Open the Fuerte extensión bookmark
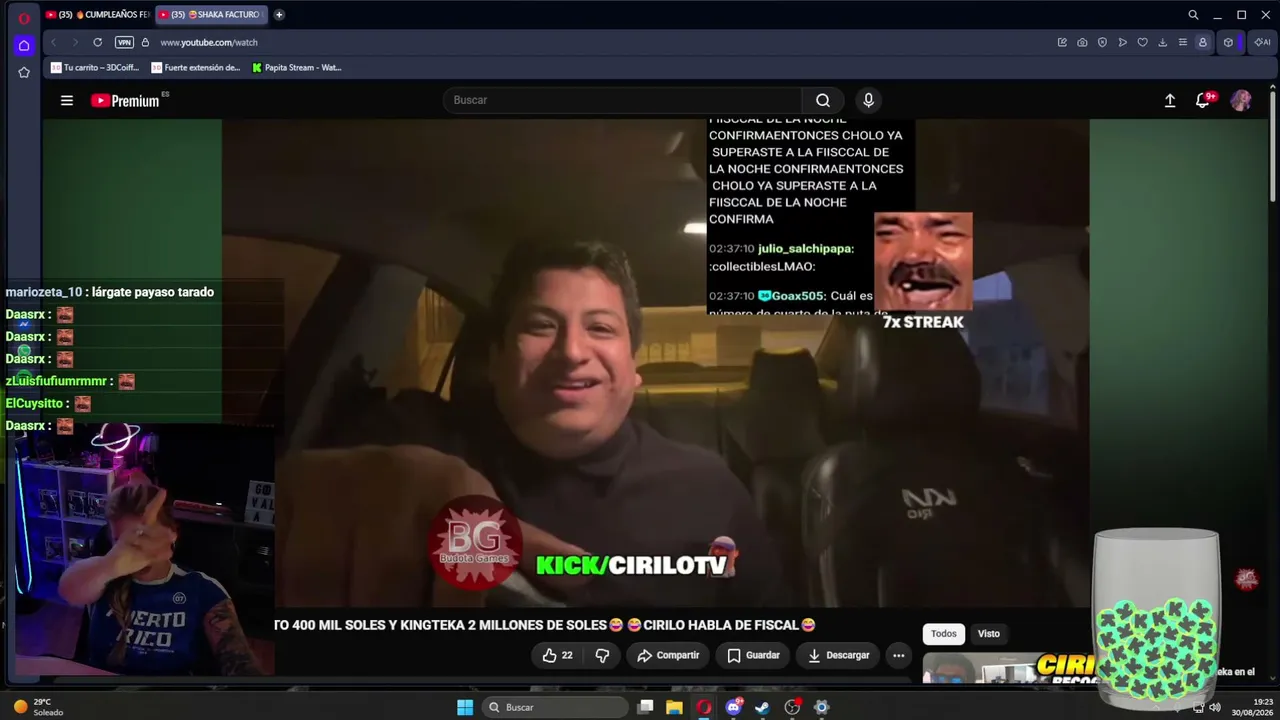 (x=196, y=68)
